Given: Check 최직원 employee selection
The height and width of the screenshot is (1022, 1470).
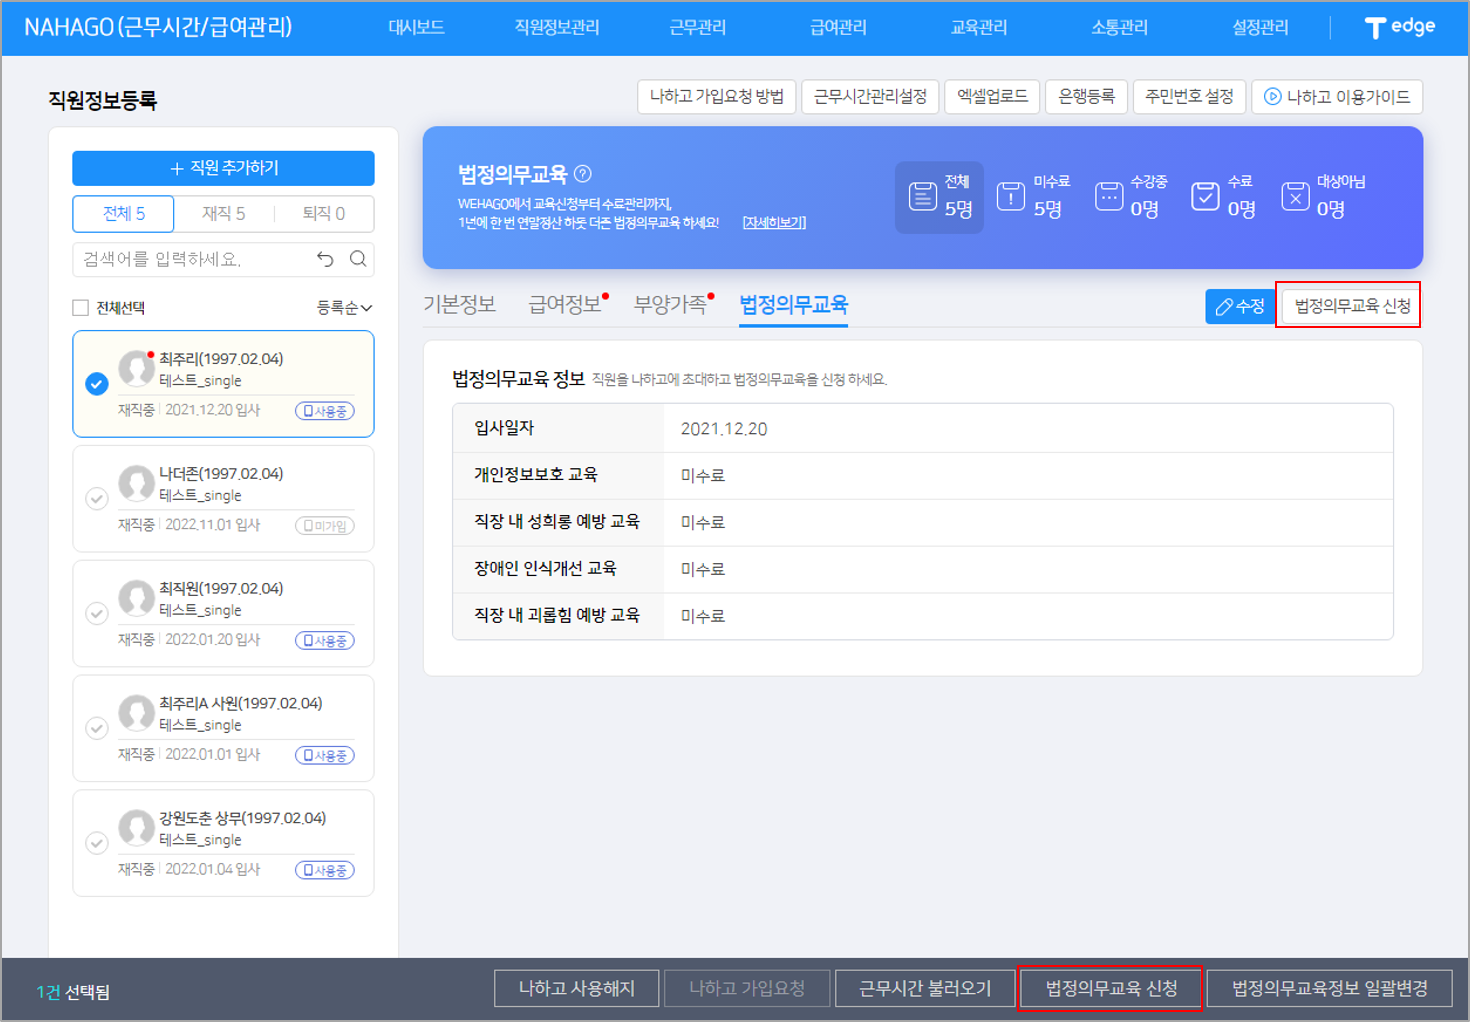Looking at the screenshot, I should point(97,613).
